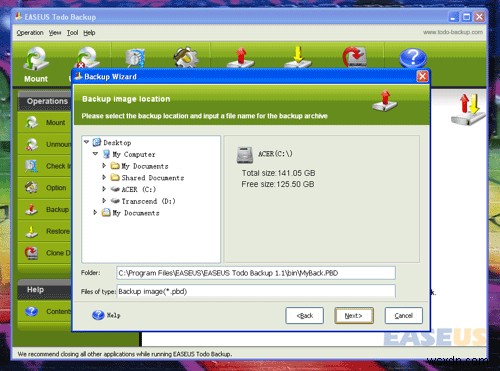Open the www.todo-backup.com link

(x=453, y=32)
